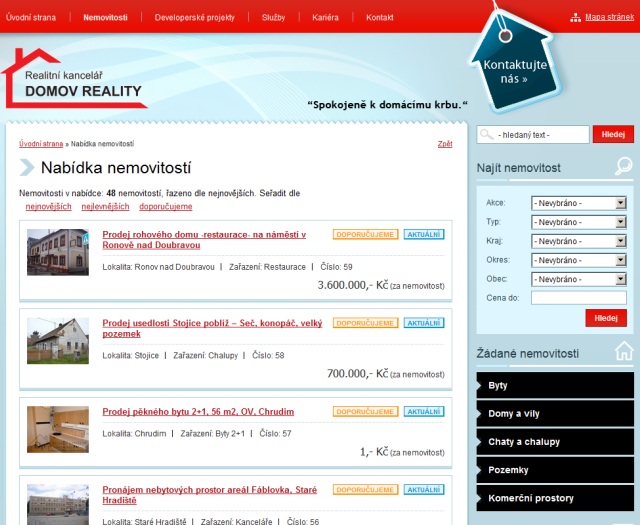640x525 pixels.
Task: Sort listings by nejlevnějších
Action: [x=105, y=207]
